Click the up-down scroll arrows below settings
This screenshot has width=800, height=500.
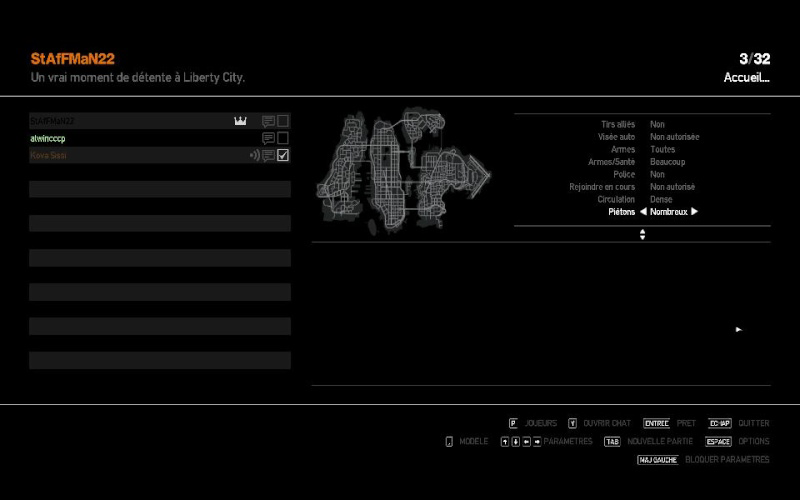click(x=642, y=234)
